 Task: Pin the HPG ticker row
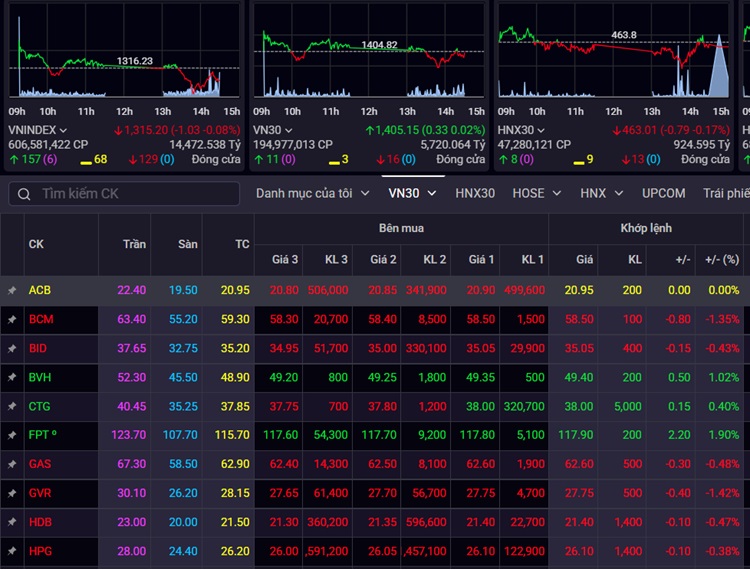click(12, 551)
